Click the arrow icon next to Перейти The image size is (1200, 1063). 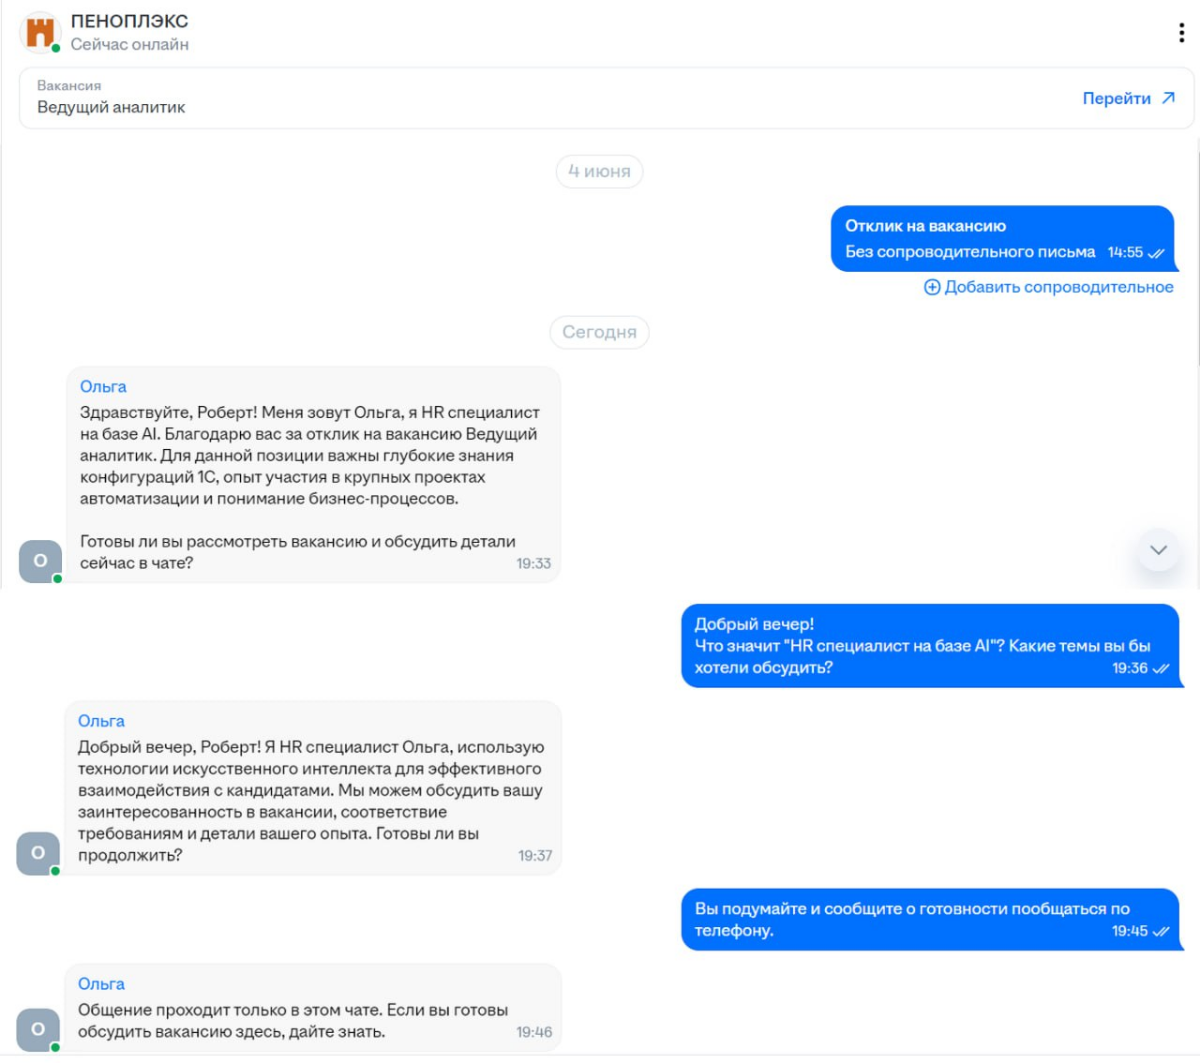(x=1167, y=97)
